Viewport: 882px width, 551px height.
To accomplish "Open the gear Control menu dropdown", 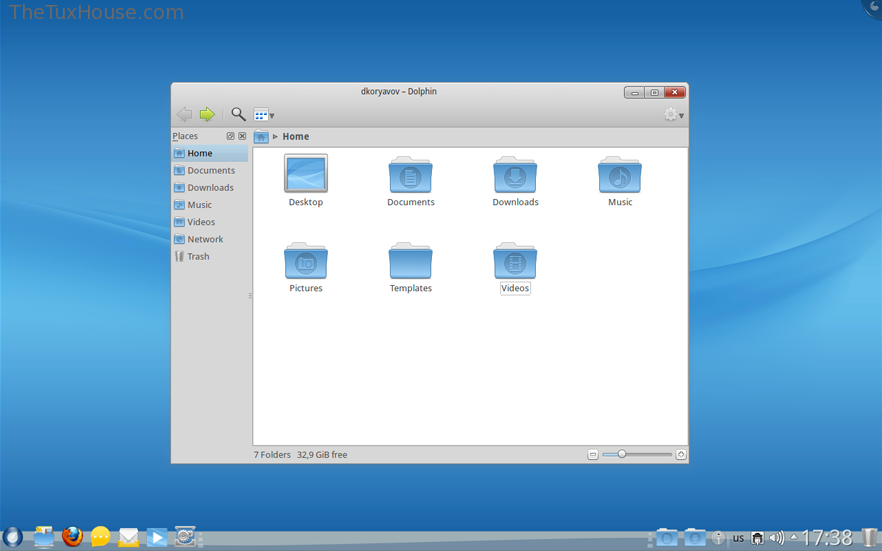I will 674,115.
